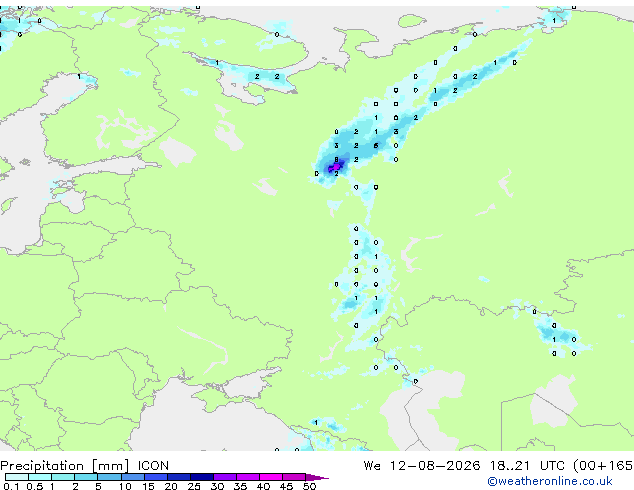Select the 0.5–1 mm legend color box
Image resolution: width=634 pixels, height=490 pixels.
click(x=40, y=477)
